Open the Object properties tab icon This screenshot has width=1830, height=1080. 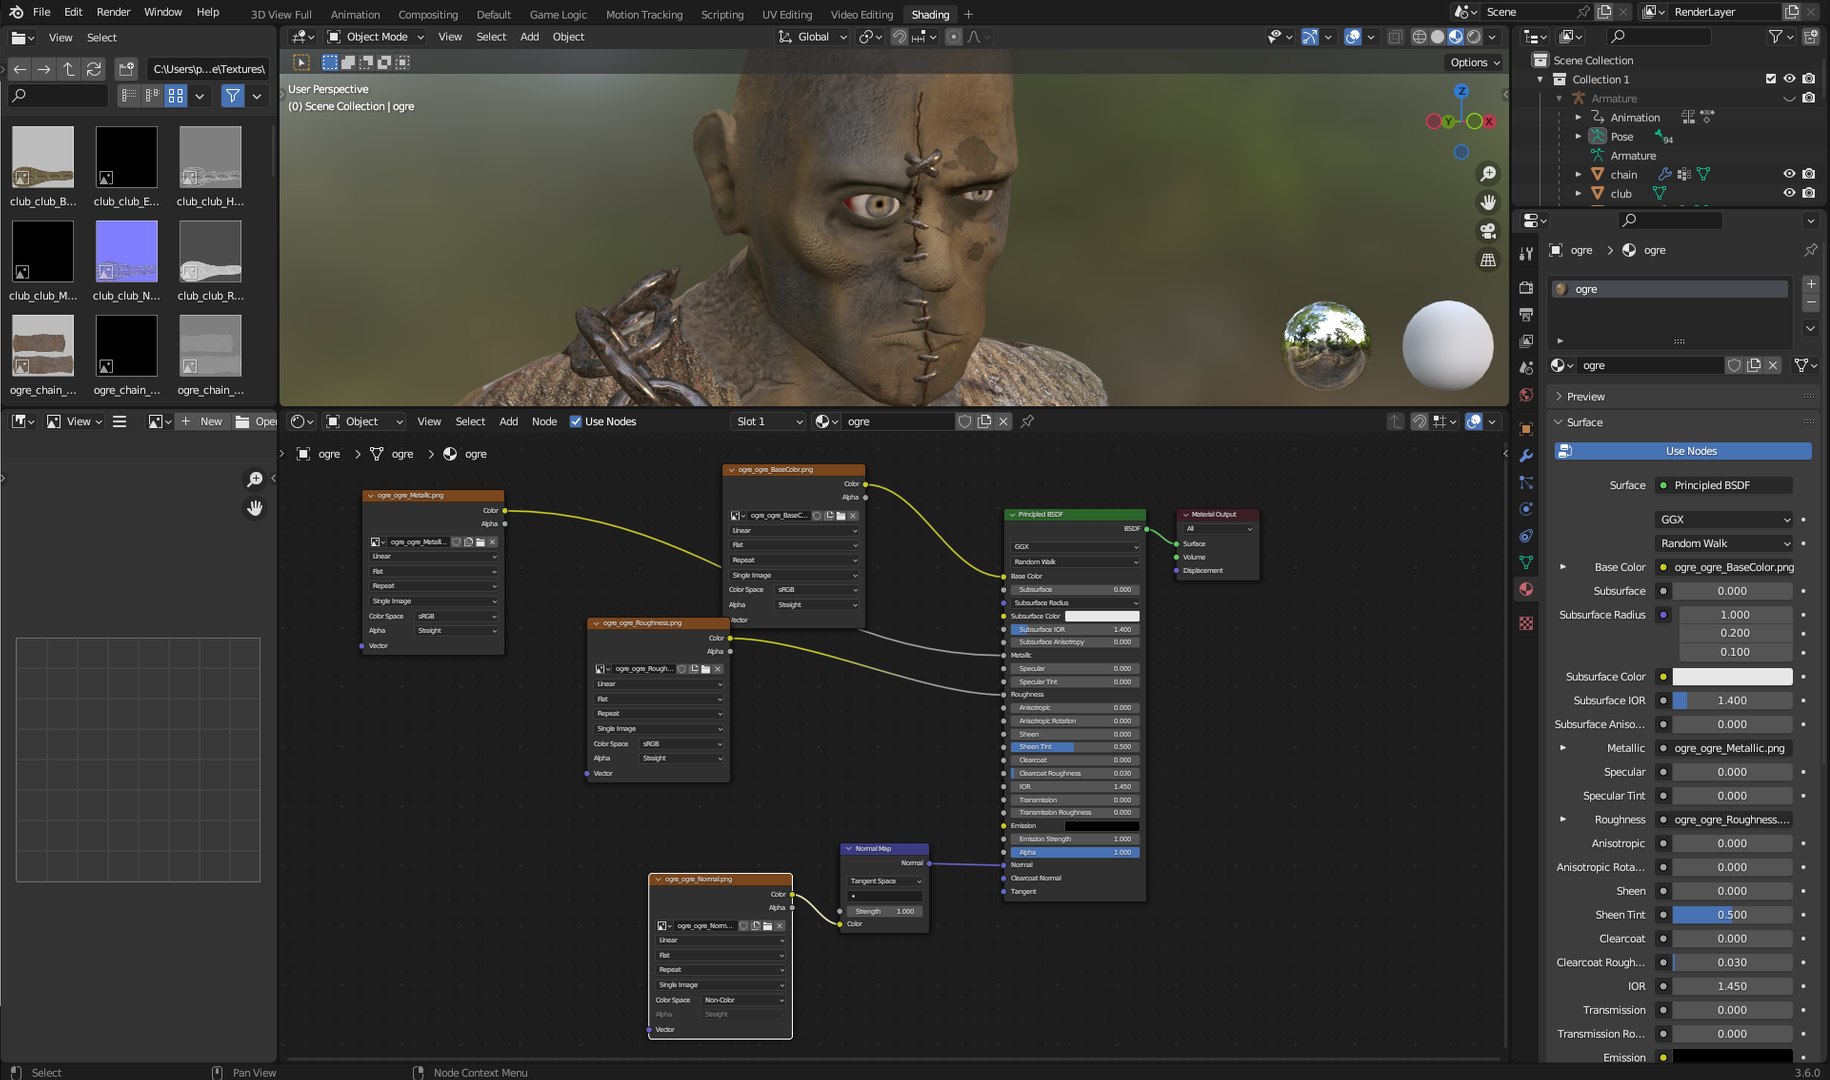pos(1526,429)
